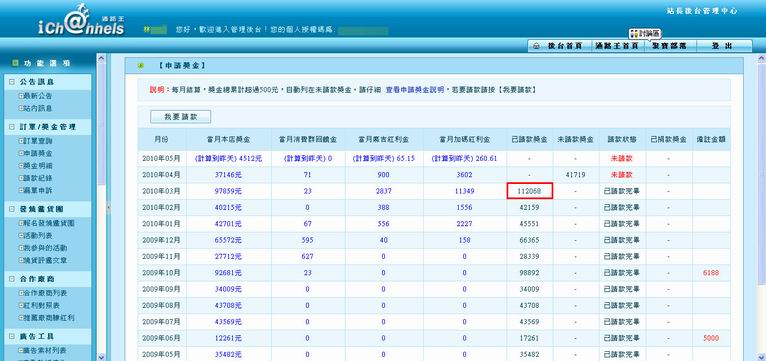The width and height of the screenshot is (766, 361).
Task: Open 報名發燒鑑貨團 in the sidebar
Action: click(x=49, y=223)
